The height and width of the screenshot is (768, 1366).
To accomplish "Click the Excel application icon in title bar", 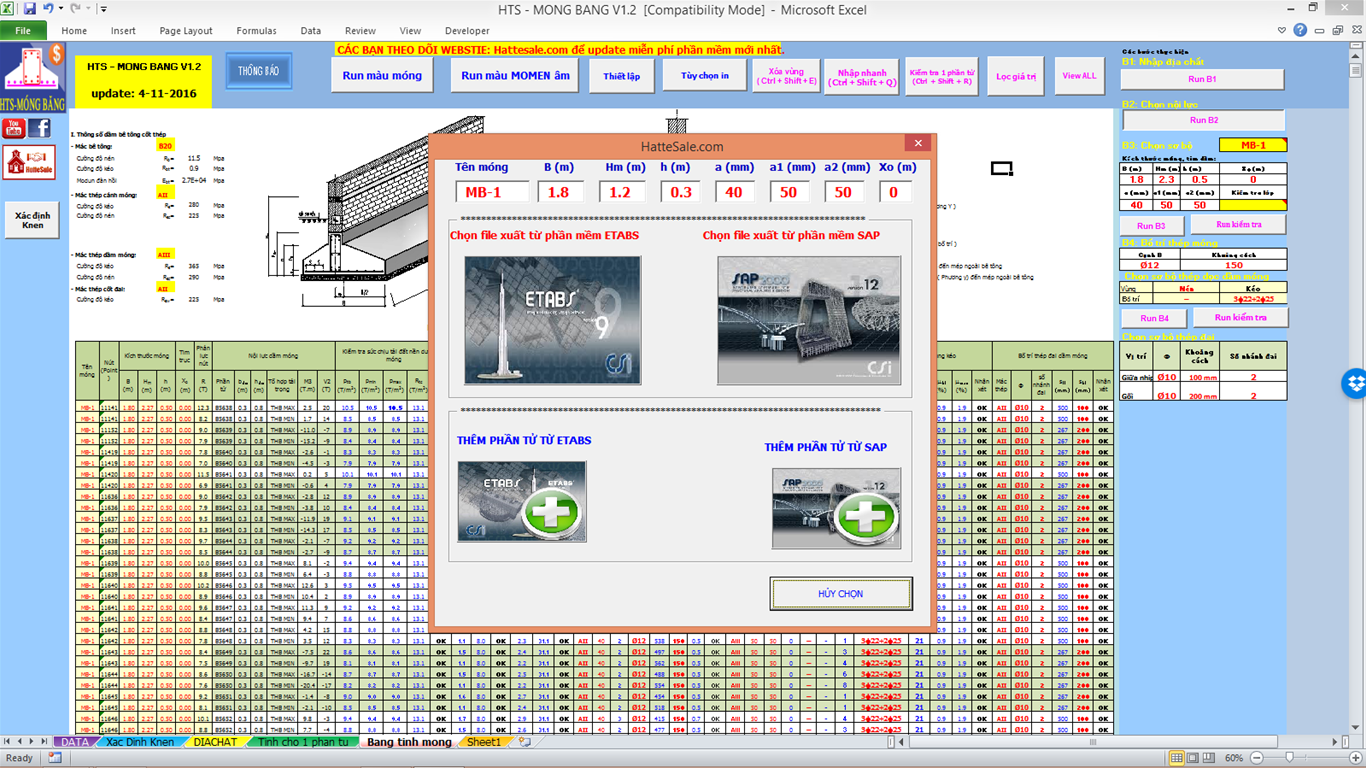I will coord(8,8).
